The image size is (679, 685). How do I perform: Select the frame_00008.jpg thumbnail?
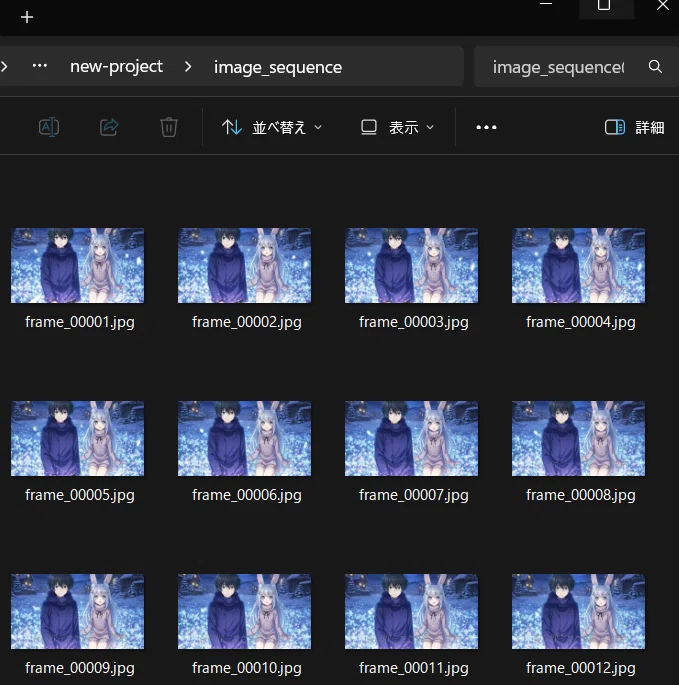click(x=578, y=438)
